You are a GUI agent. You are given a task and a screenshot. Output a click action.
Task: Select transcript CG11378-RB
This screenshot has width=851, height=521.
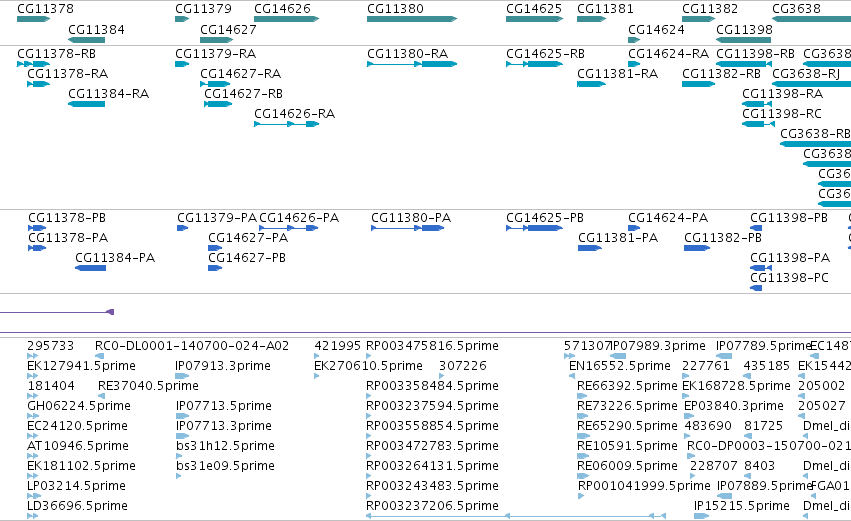pyautogui.click(x=56, y=54)
